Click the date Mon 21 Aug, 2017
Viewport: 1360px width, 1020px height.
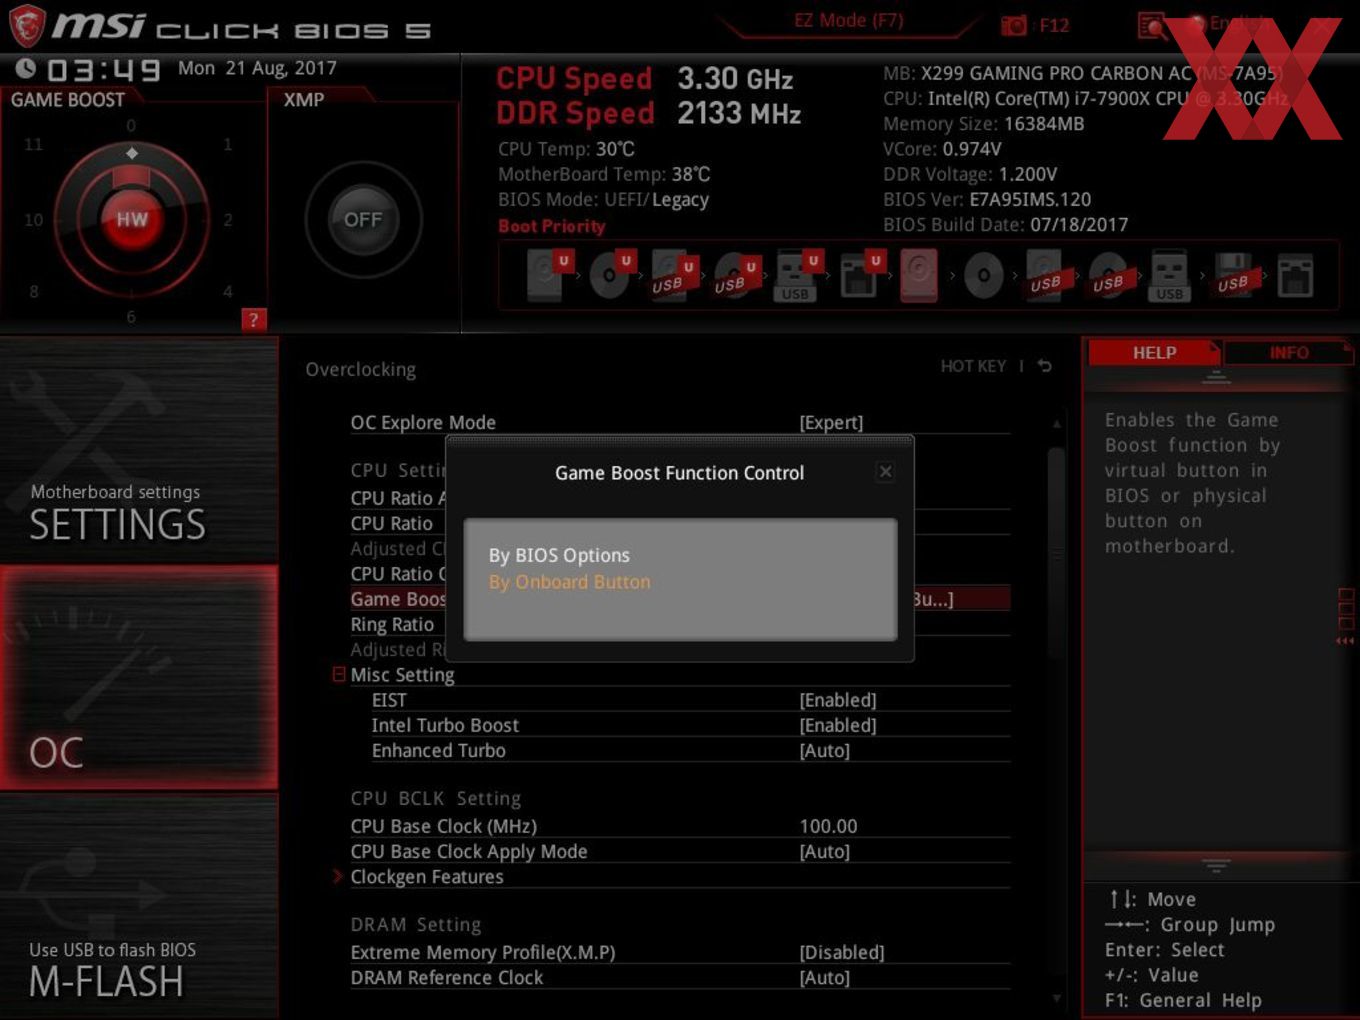(257, 68)
